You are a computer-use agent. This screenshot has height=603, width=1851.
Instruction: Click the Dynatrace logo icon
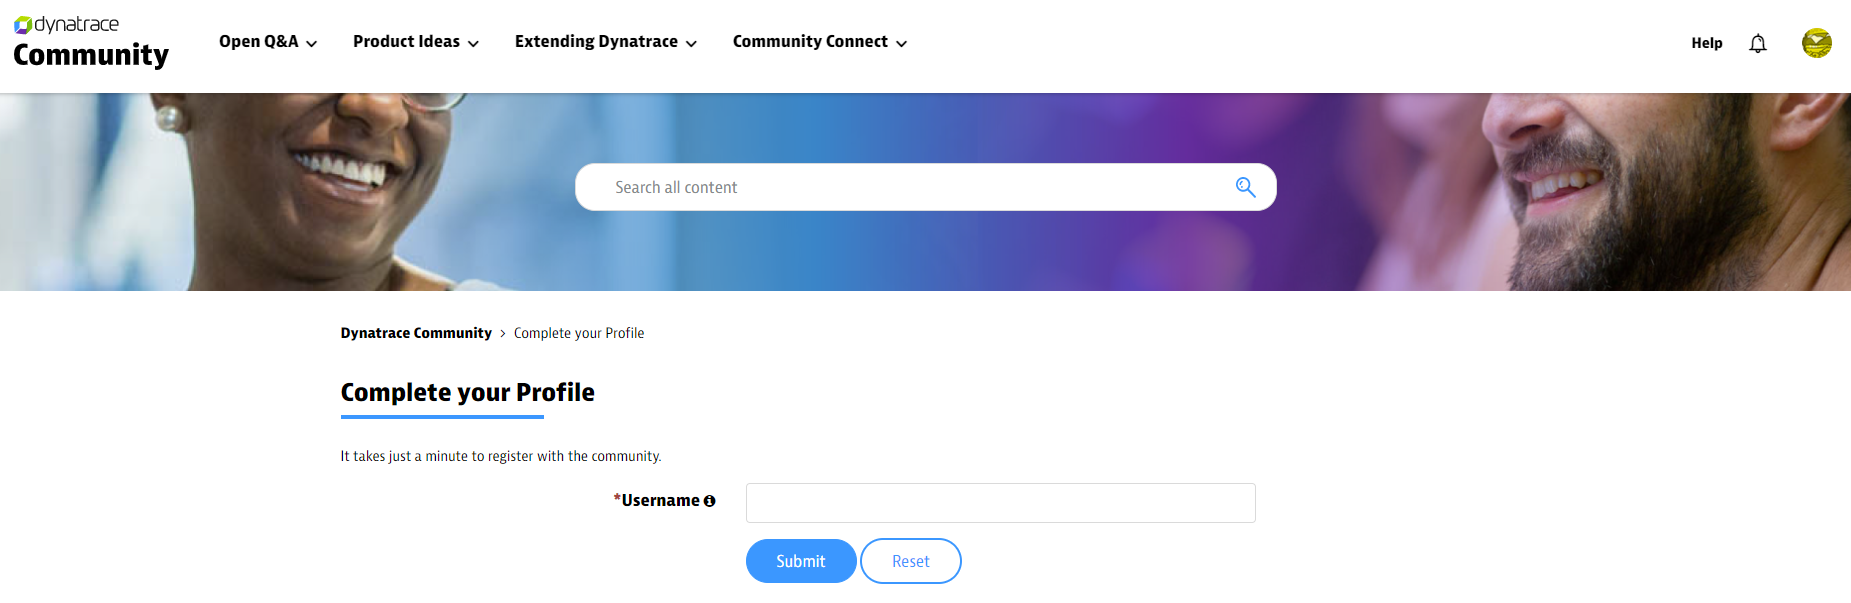(x=23, y=25)
